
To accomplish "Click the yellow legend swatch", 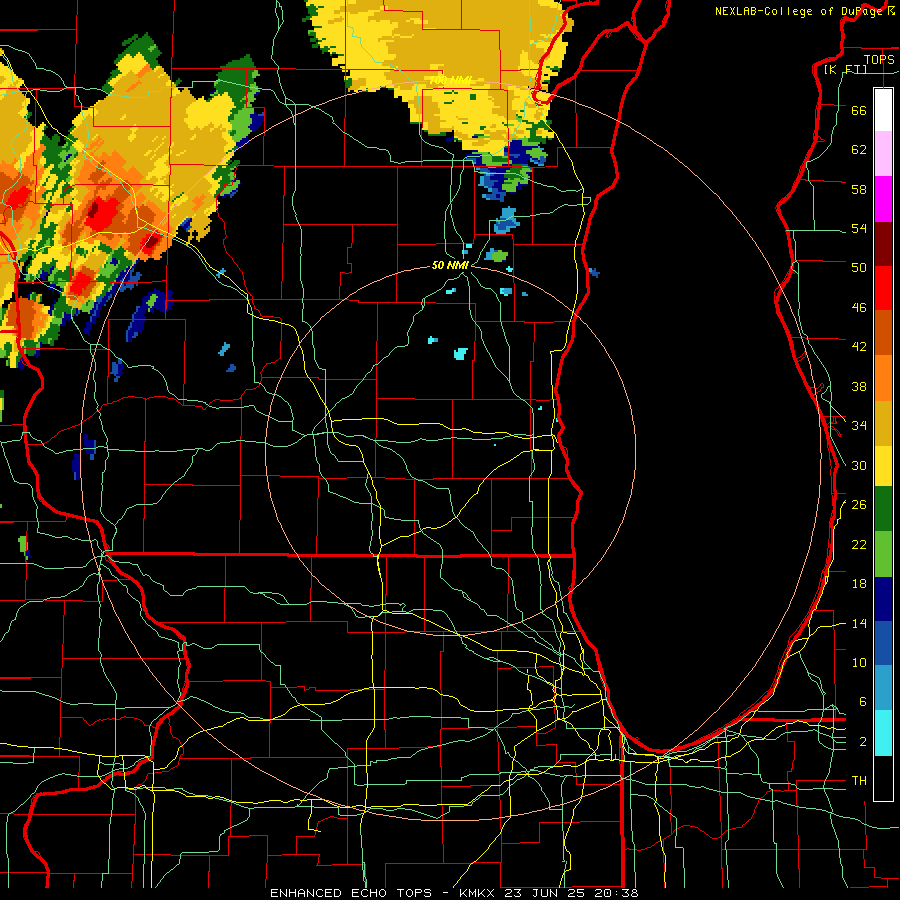I will tap(883, 465).
